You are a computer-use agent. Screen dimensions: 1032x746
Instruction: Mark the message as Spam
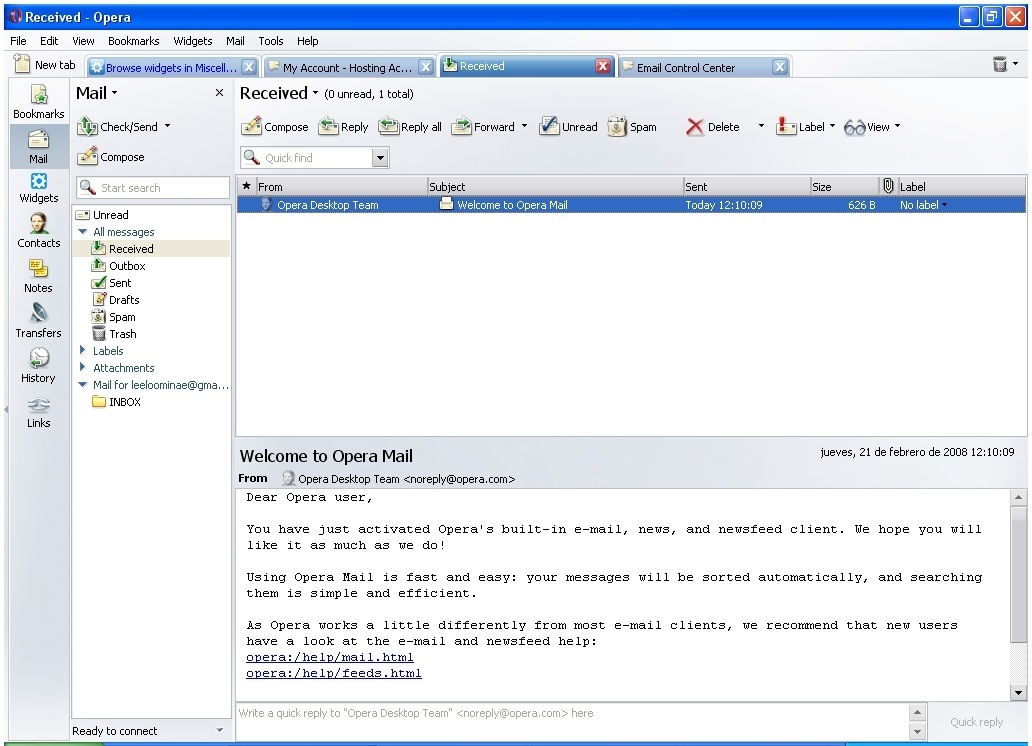tap(632, 127)
